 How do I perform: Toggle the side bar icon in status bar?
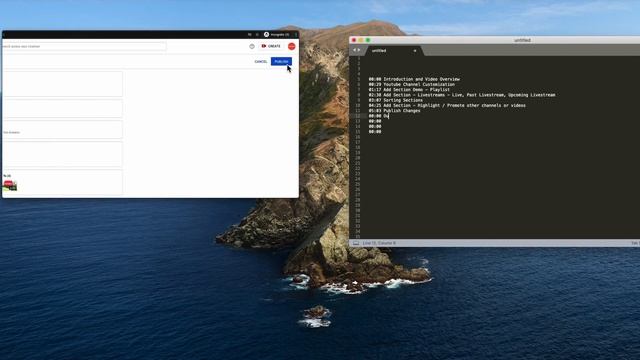point(356,243)
